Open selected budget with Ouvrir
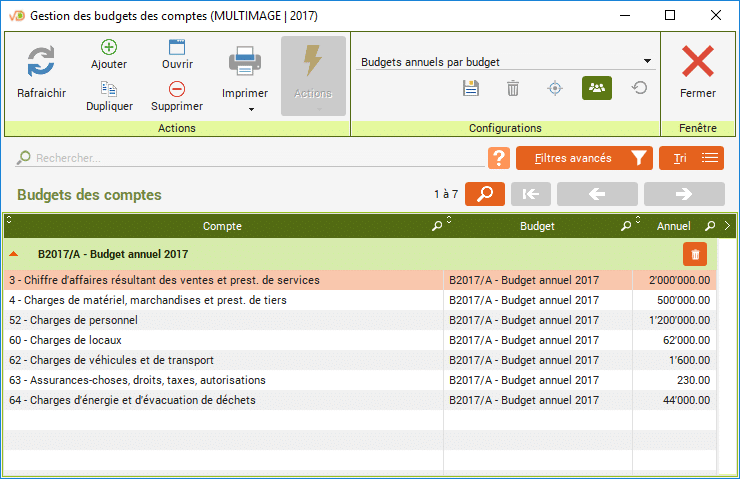740x479 pixels. (x=177, y=48)
